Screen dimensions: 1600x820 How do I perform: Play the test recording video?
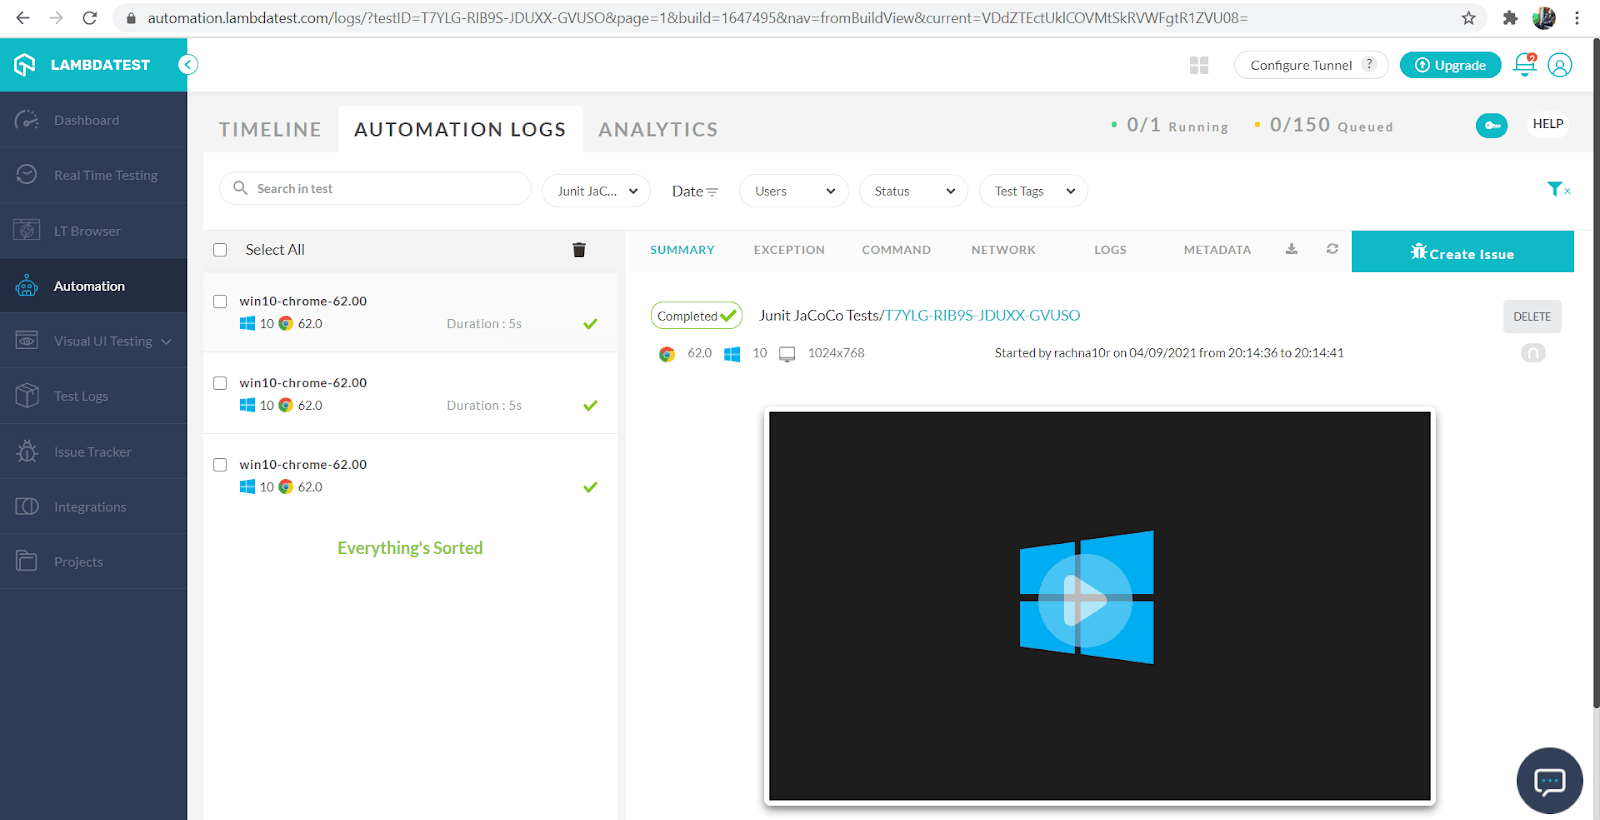point(1085,601)
